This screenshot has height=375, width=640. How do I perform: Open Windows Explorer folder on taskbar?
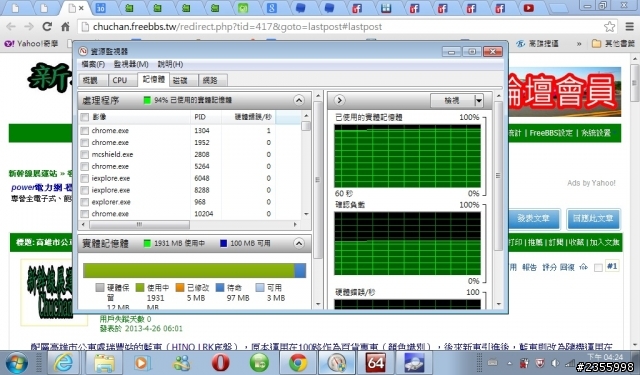pyautogui.click(x=103, y=363)
